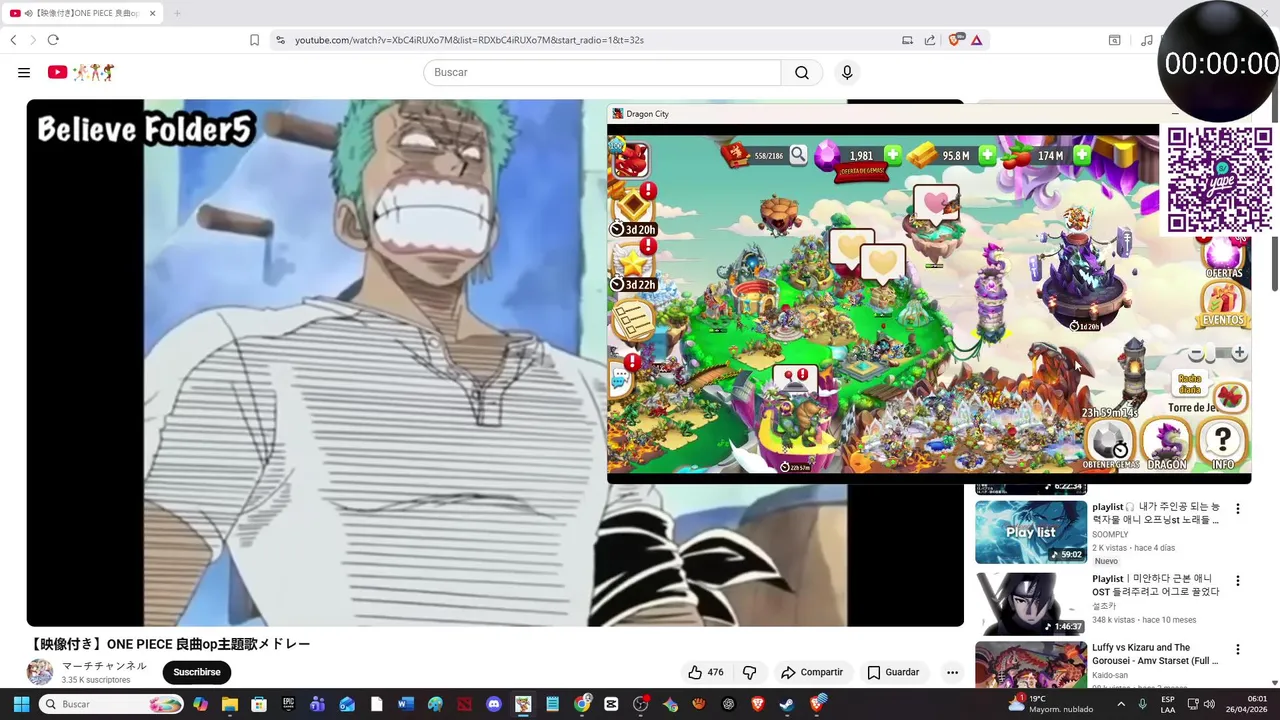Open the Info question mark button
This screenshot has width=1280, height=720.
click(1223, 444)
